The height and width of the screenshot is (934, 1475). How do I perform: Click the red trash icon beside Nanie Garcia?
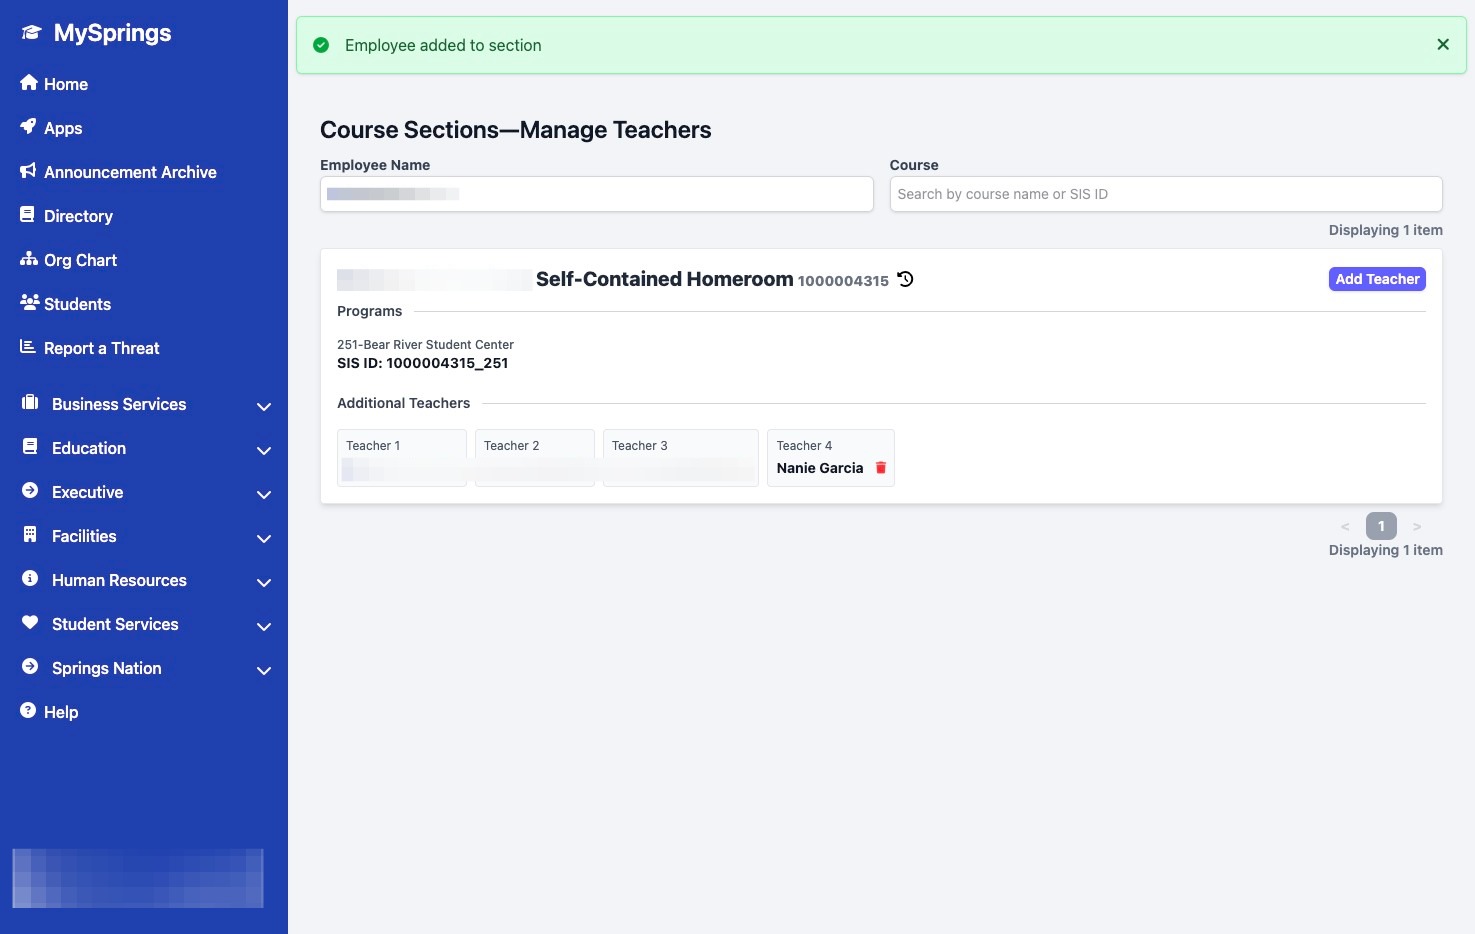[881, 468]
